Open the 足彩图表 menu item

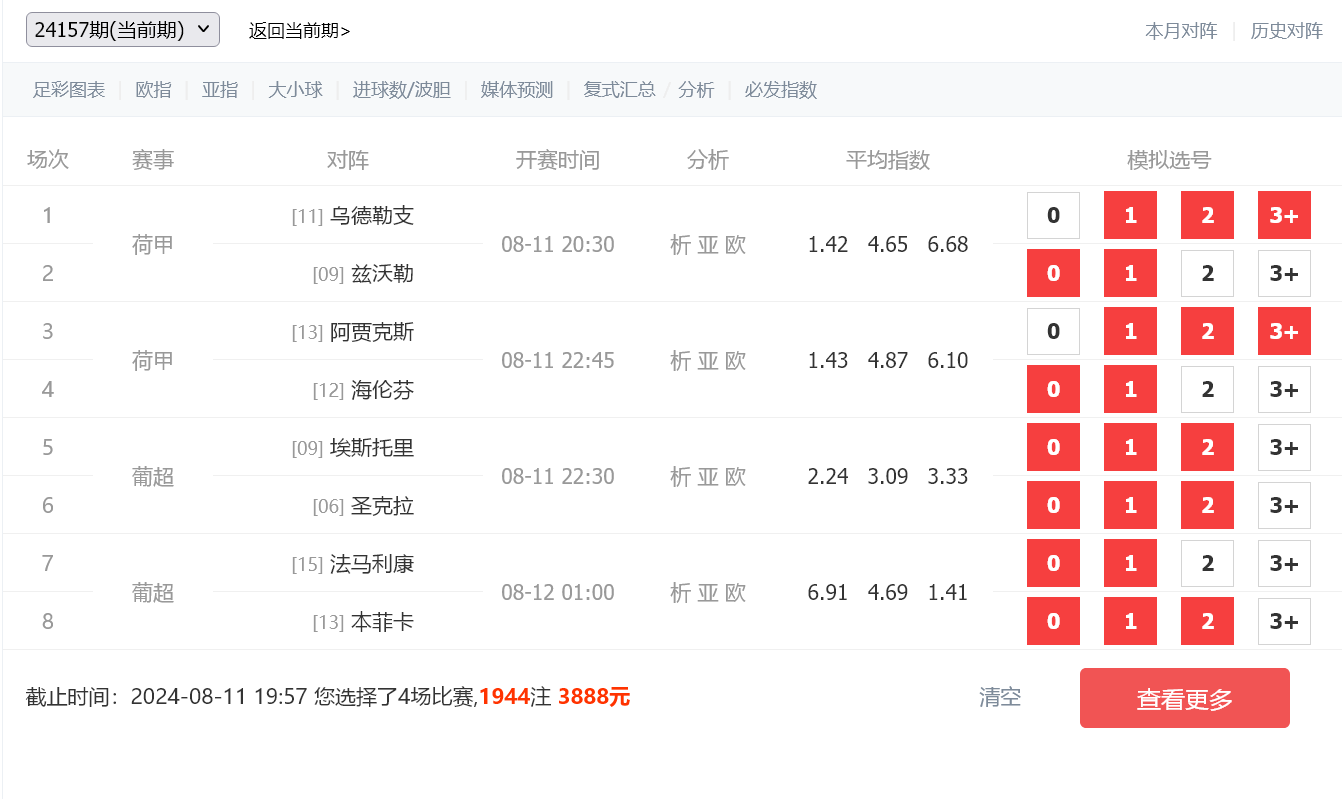tap(69, 90)
